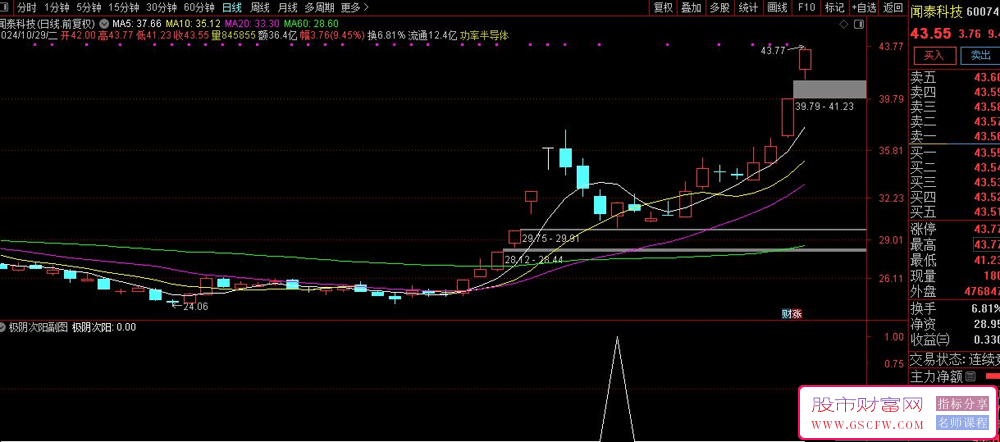Select the 1分钟 period tab

(x=55, y=8)
